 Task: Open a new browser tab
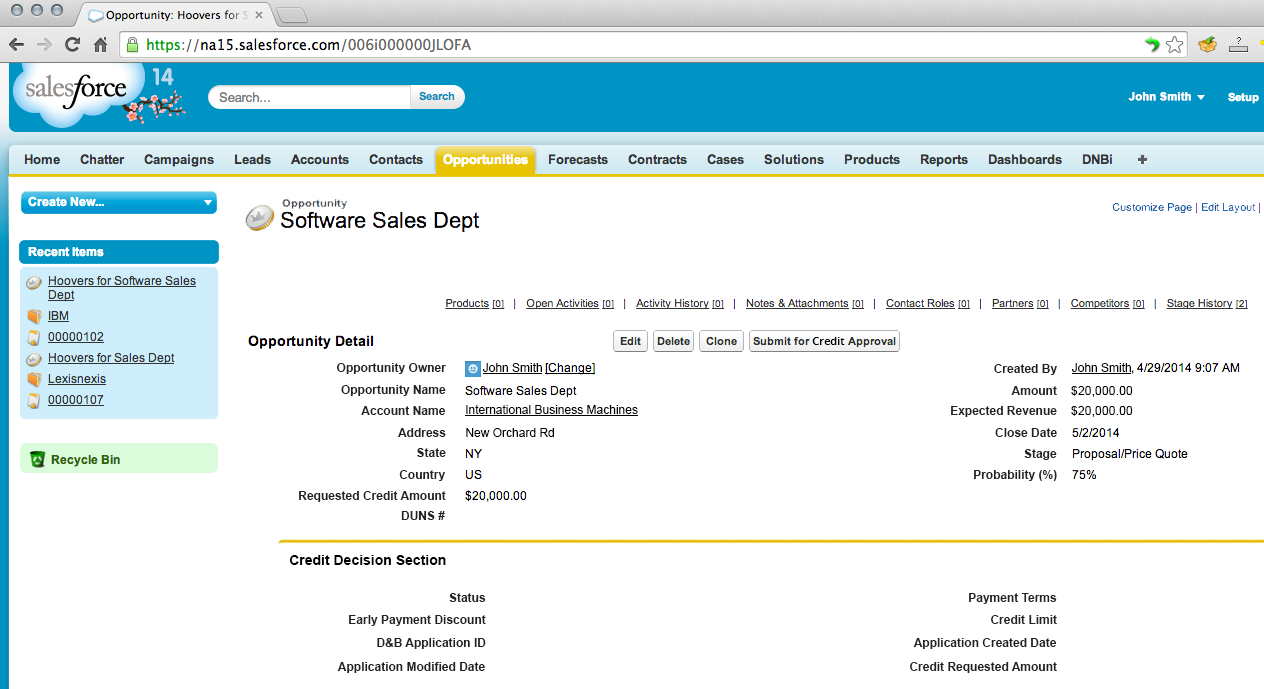pos(291,15)
